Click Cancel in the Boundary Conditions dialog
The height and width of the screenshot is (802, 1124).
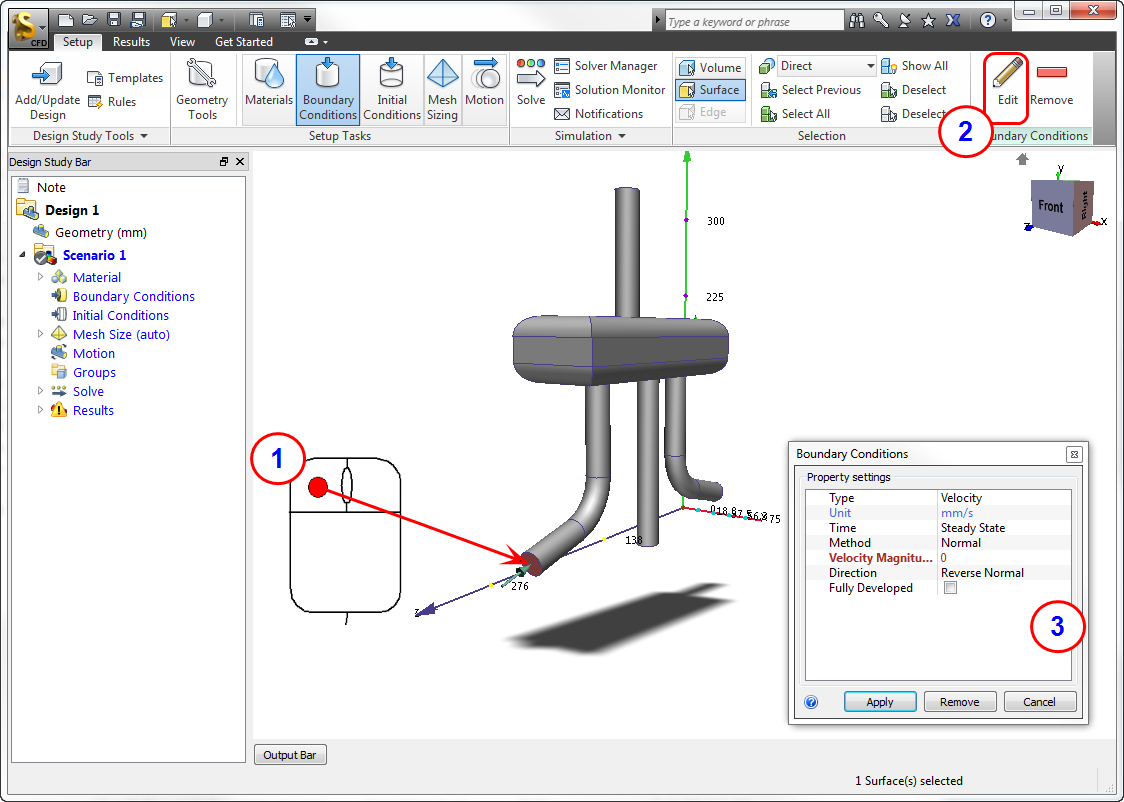pos(1039,702)
